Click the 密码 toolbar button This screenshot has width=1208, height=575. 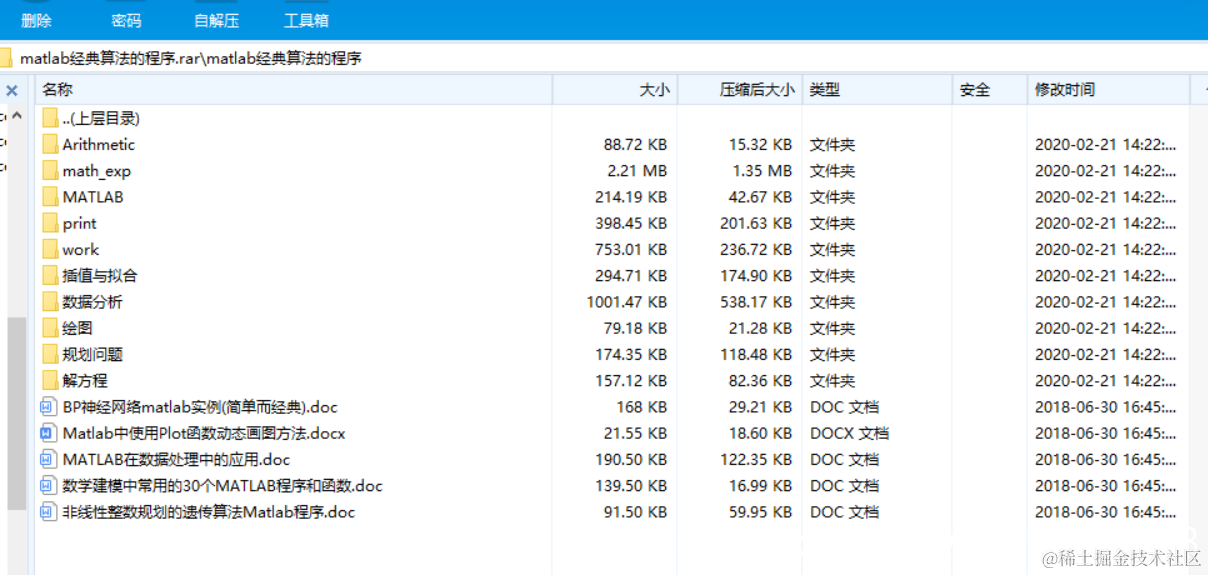126,20
